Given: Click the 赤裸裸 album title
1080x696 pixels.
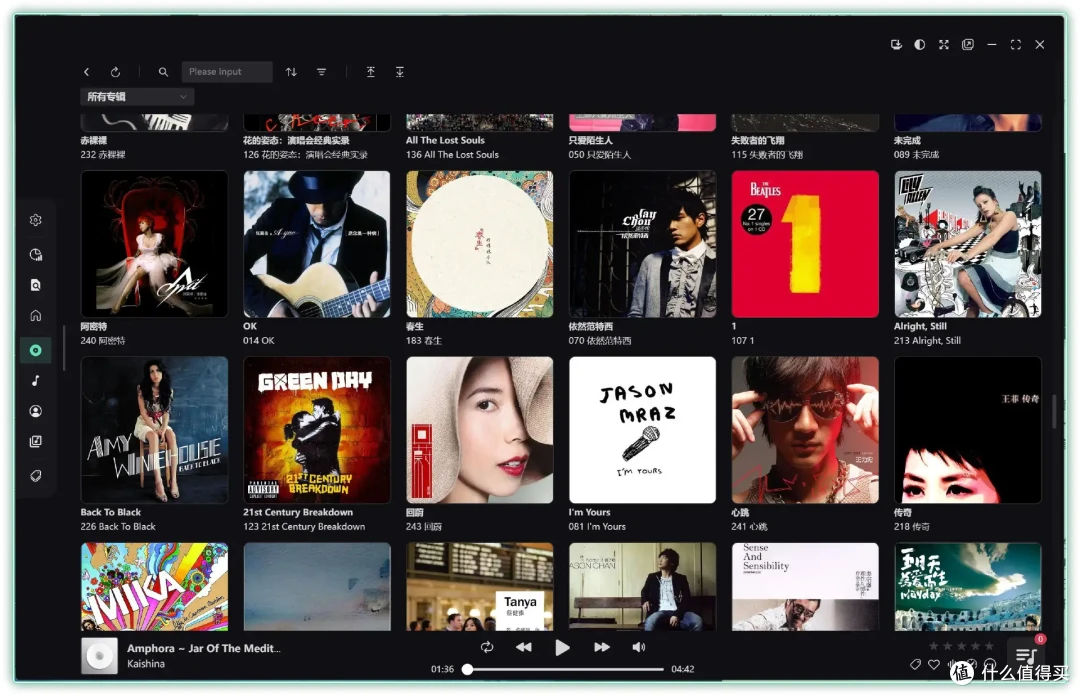Looking at the screenshot, I should point(94,140).
